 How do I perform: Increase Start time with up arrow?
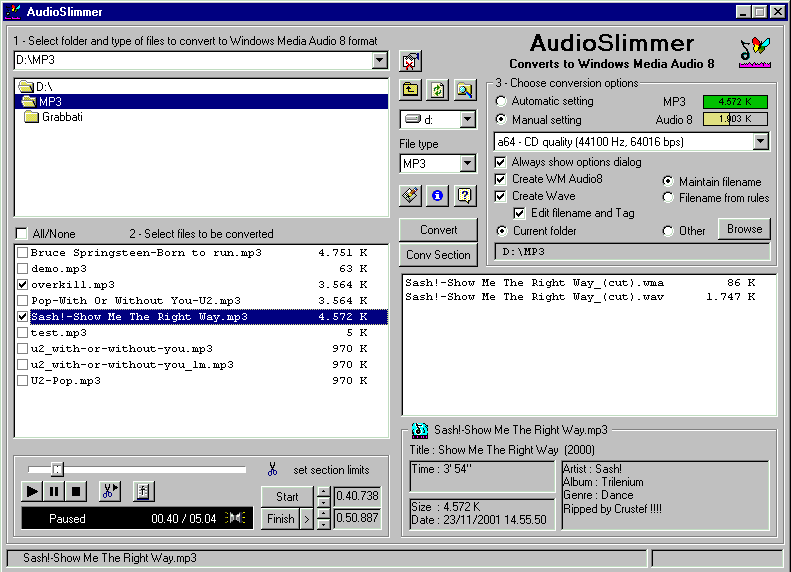click(323, 491)
